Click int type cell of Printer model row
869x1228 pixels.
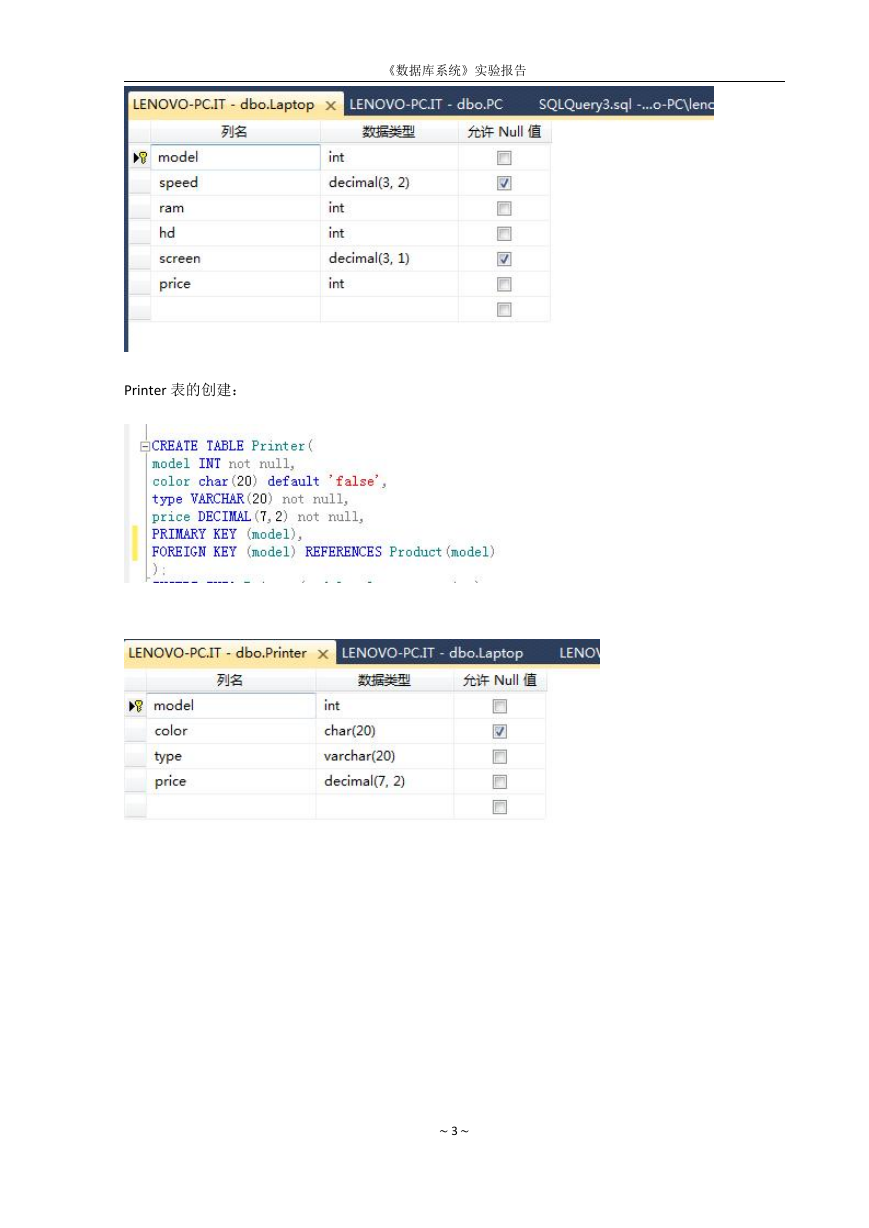click(x=385, y=705)
